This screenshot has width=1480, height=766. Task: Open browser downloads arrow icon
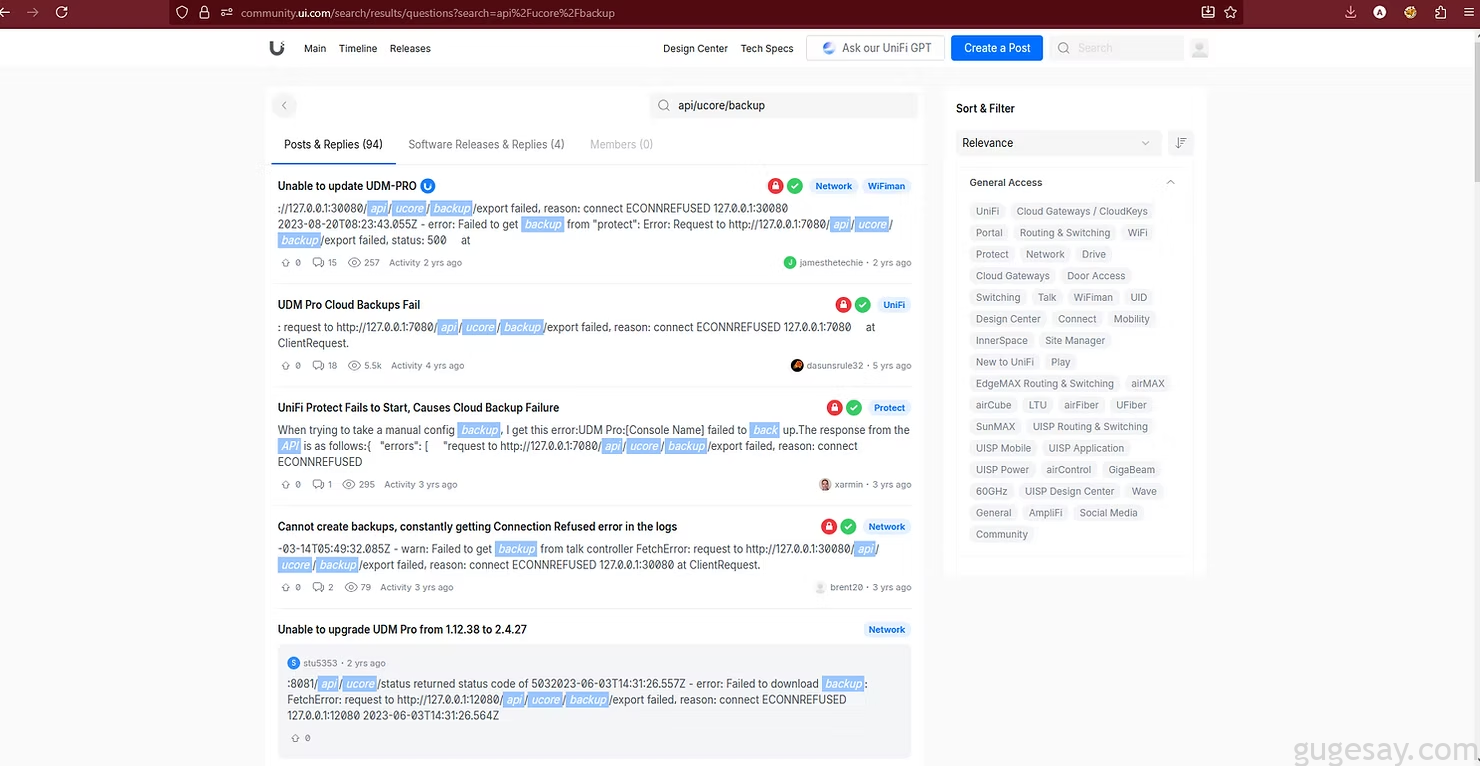tap(1351, 13)
